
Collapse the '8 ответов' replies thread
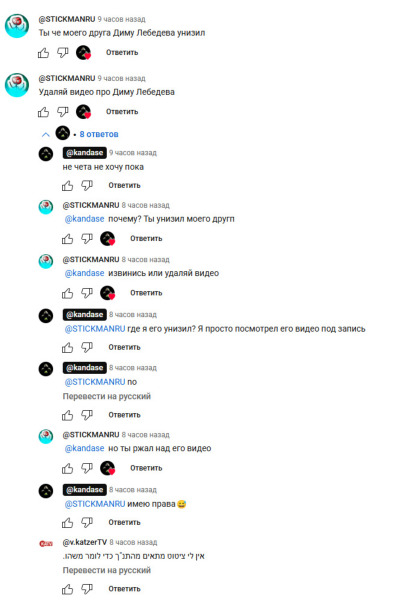[x=45, y=134]
